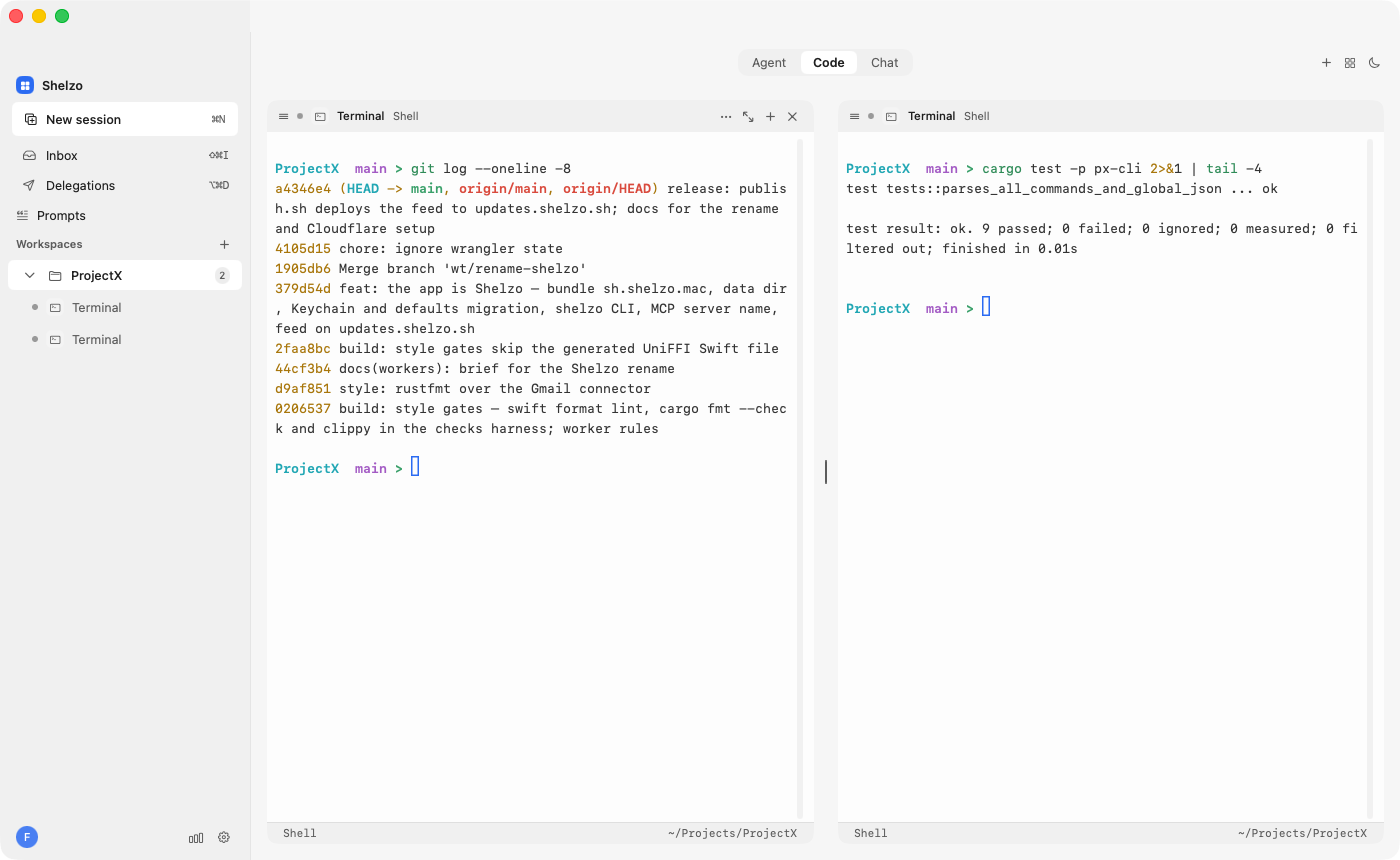The image size is (1400, 860).
Task: Add a split with the git log pane's plus
Action: (770, 116)
